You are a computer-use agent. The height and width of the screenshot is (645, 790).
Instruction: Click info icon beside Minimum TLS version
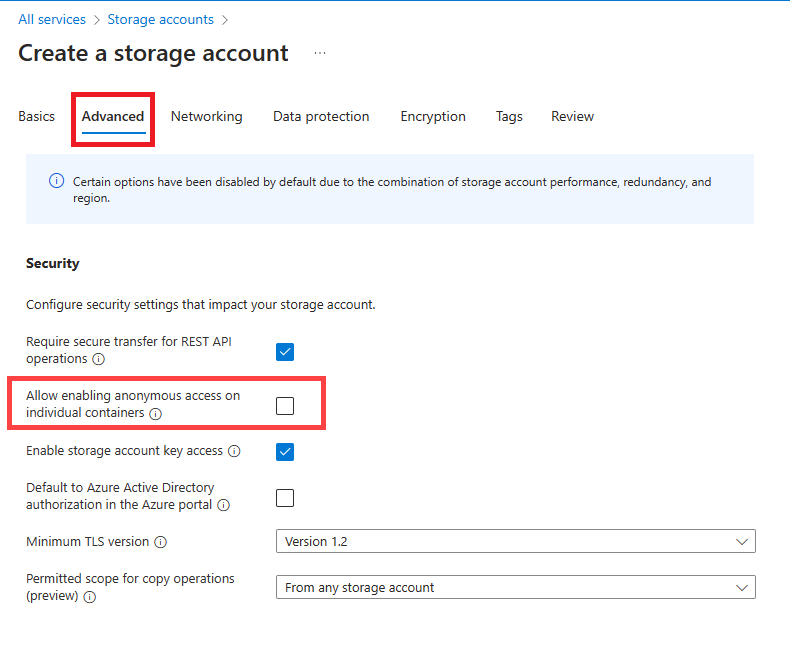[160, 542]
